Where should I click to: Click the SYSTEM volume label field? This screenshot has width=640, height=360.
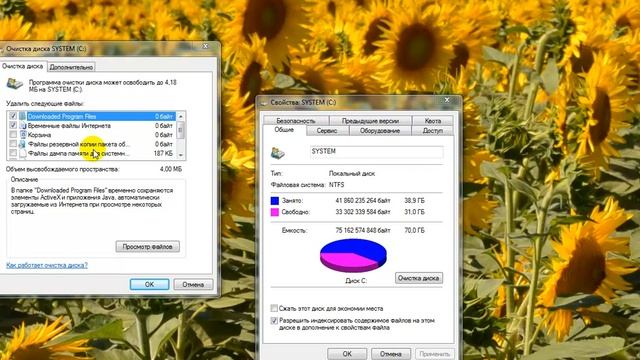376,151
